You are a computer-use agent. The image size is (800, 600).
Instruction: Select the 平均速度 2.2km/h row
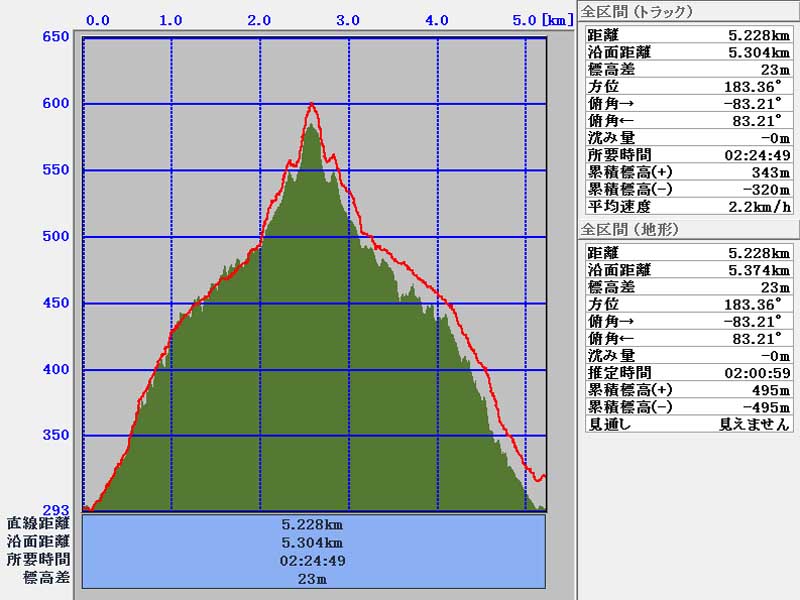coord(688,206)
